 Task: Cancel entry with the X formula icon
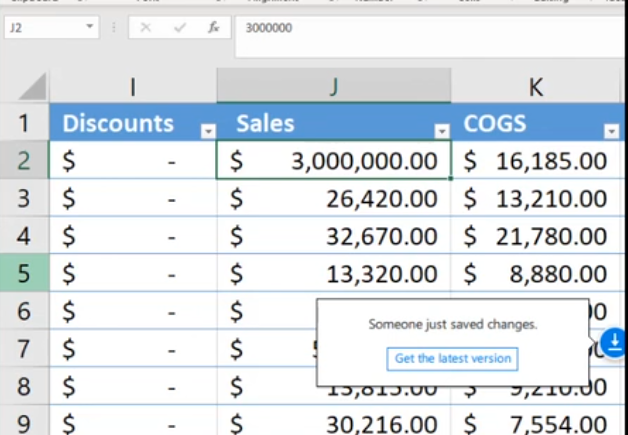(145, 28)
